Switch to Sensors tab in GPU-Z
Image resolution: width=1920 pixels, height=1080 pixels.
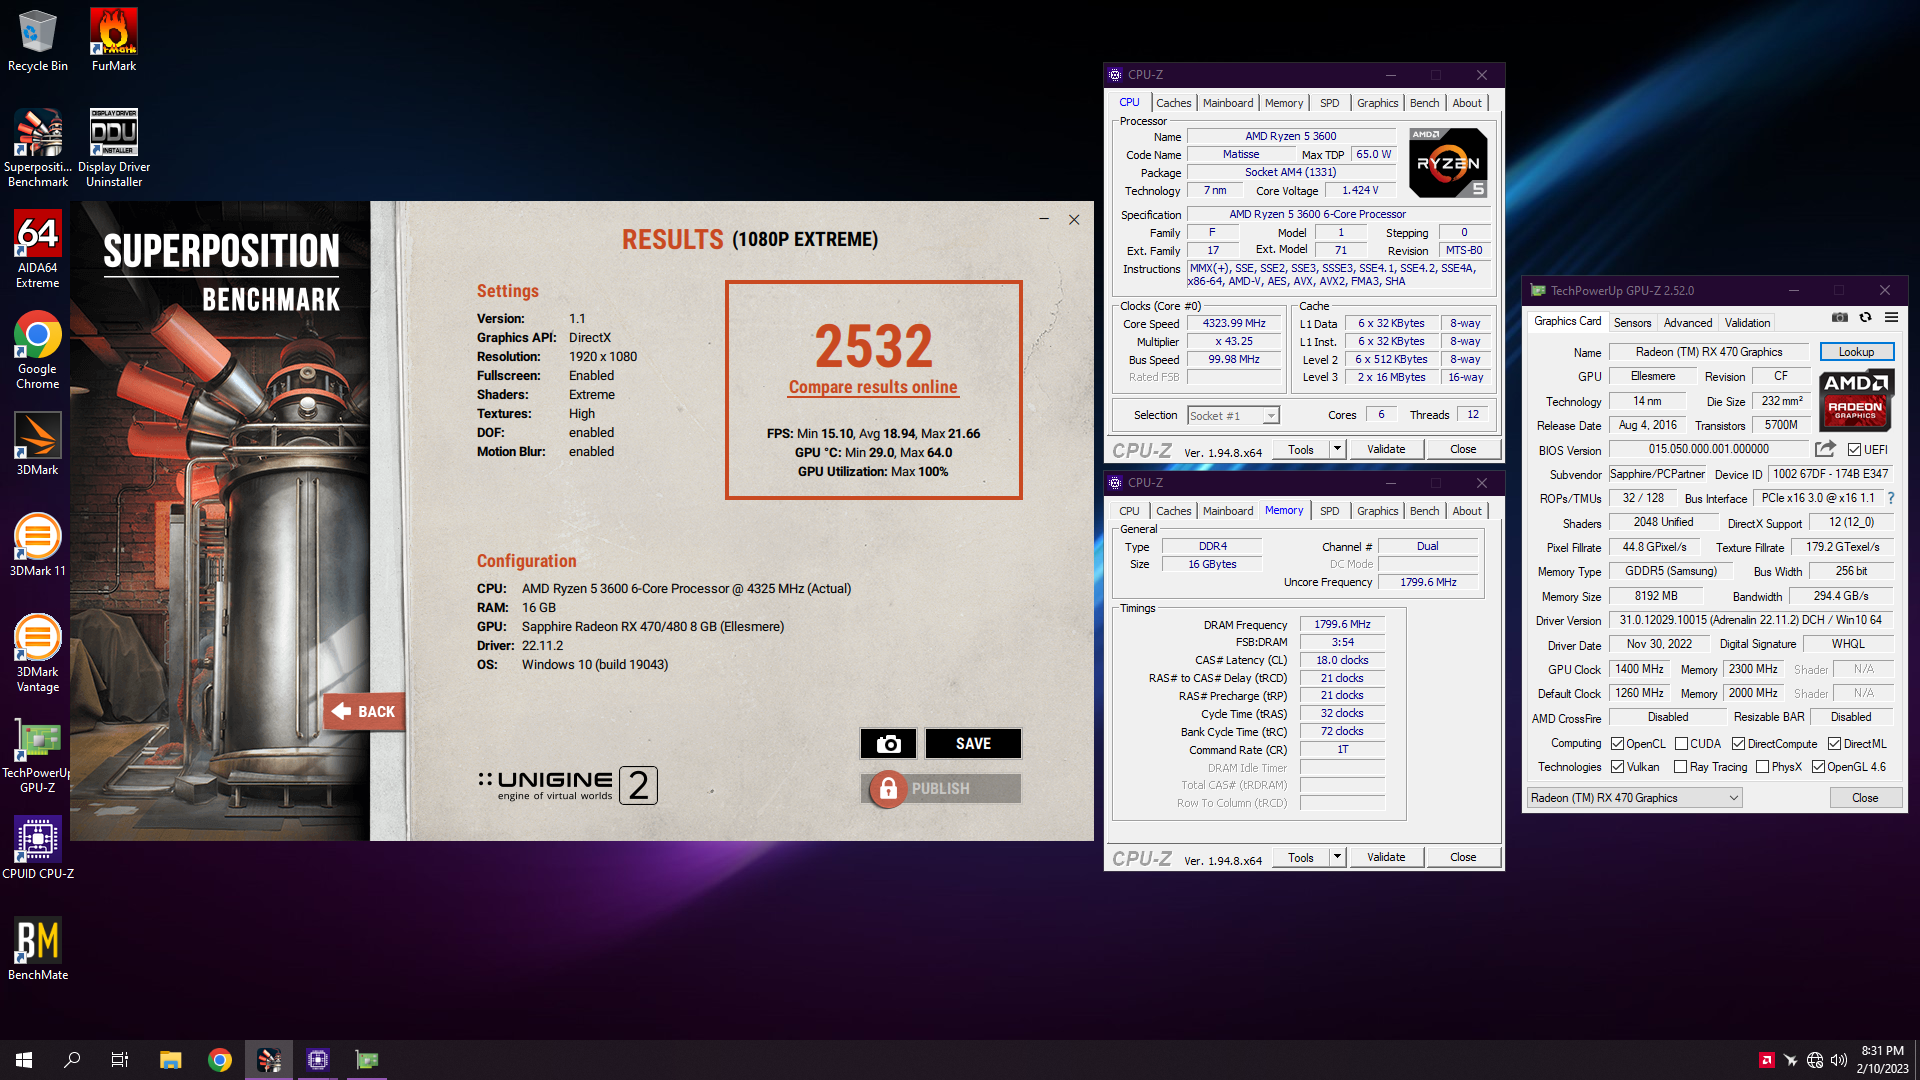1632,323
